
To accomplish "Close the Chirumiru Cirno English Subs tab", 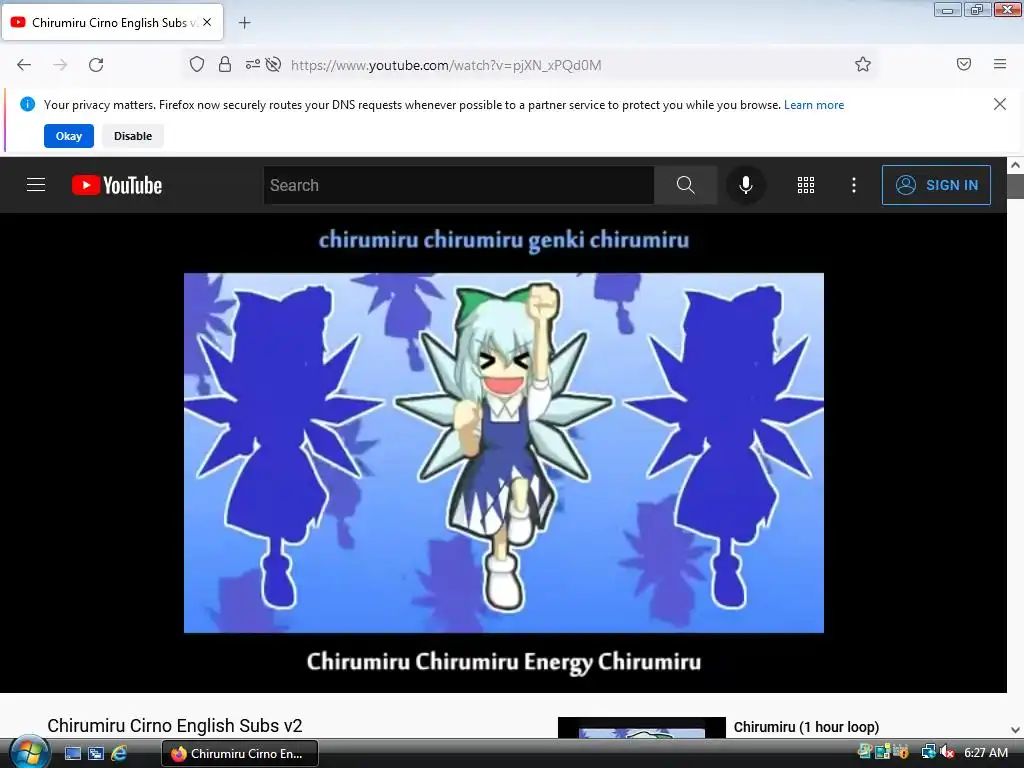I will (x=207, y=22).
